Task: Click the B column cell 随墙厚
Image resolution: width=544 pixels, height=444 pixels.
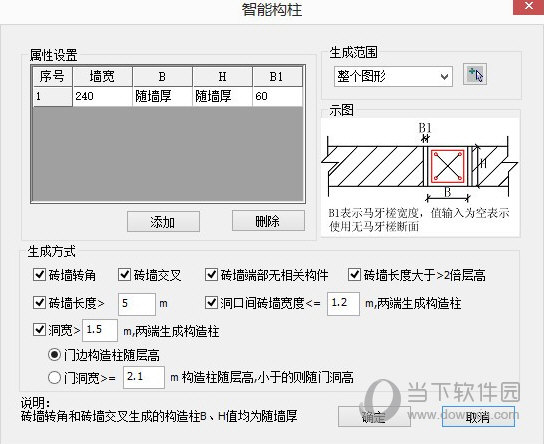Action: (x=162, y=96)
